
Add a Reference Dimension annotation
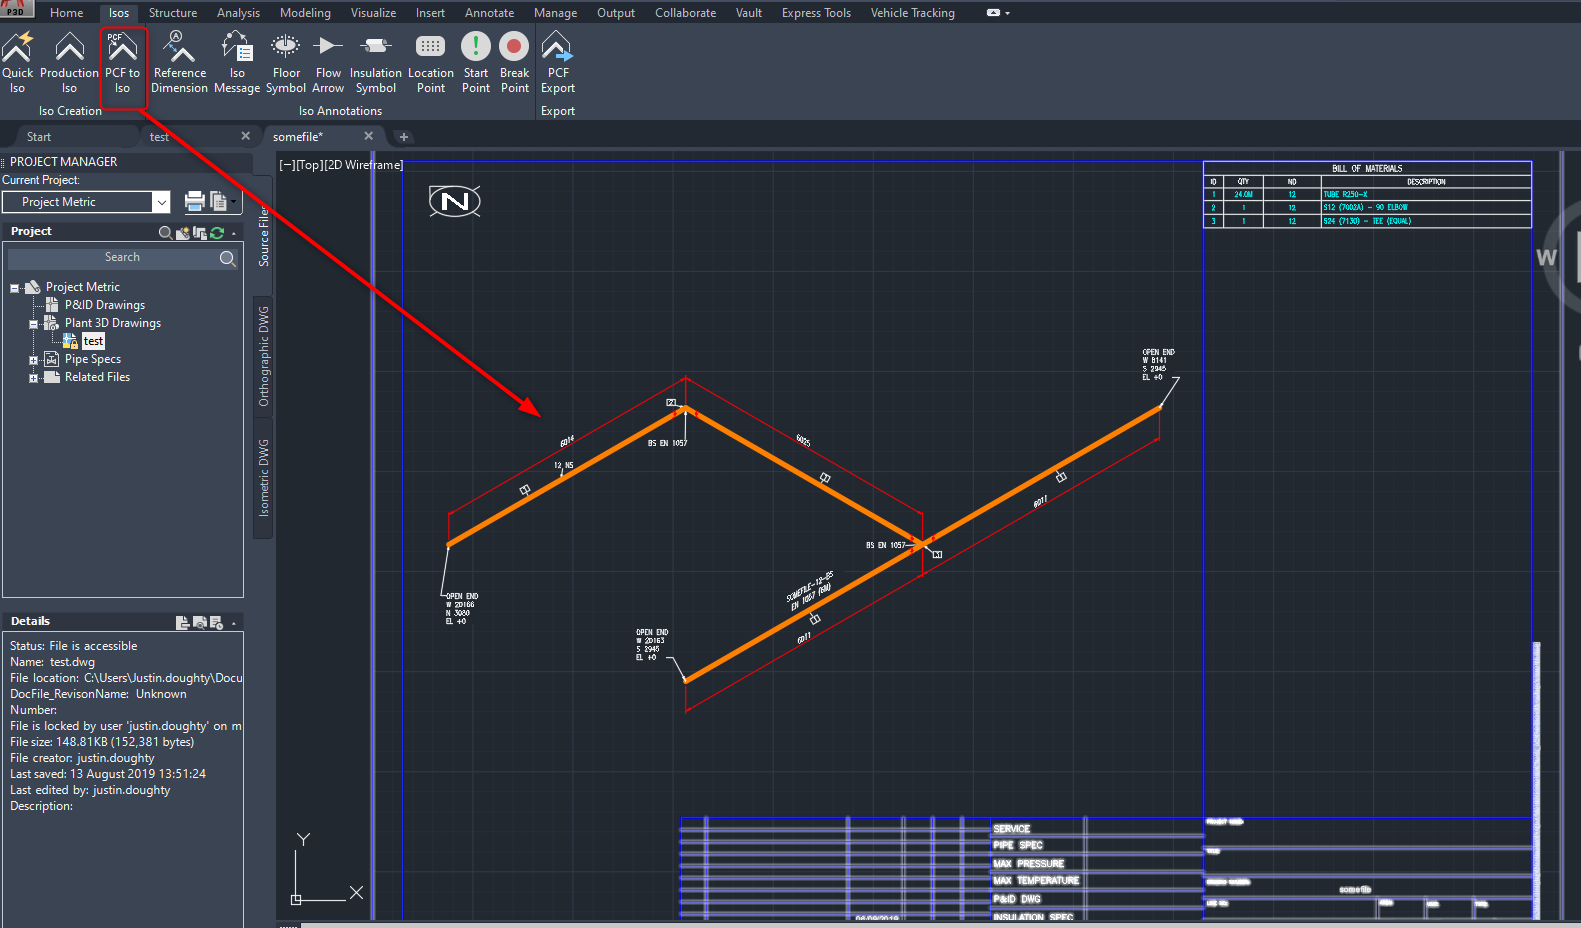point(180,62)
